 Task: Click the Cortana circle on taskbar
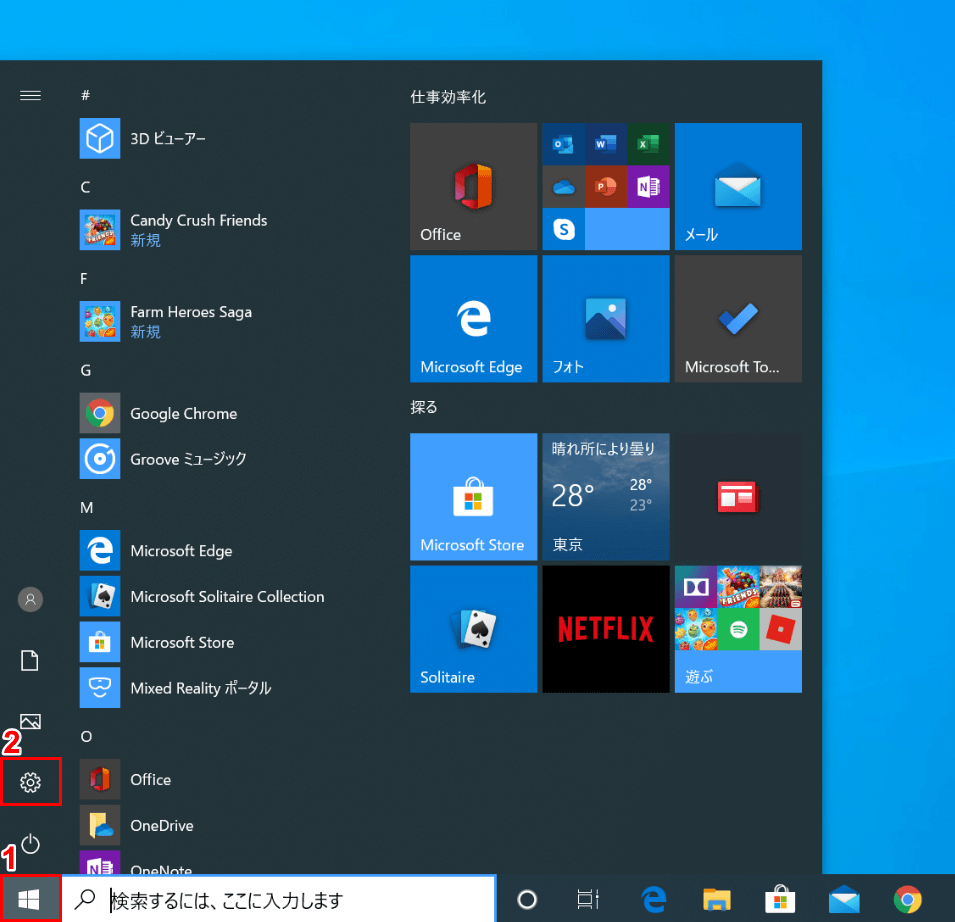(527, 899)
